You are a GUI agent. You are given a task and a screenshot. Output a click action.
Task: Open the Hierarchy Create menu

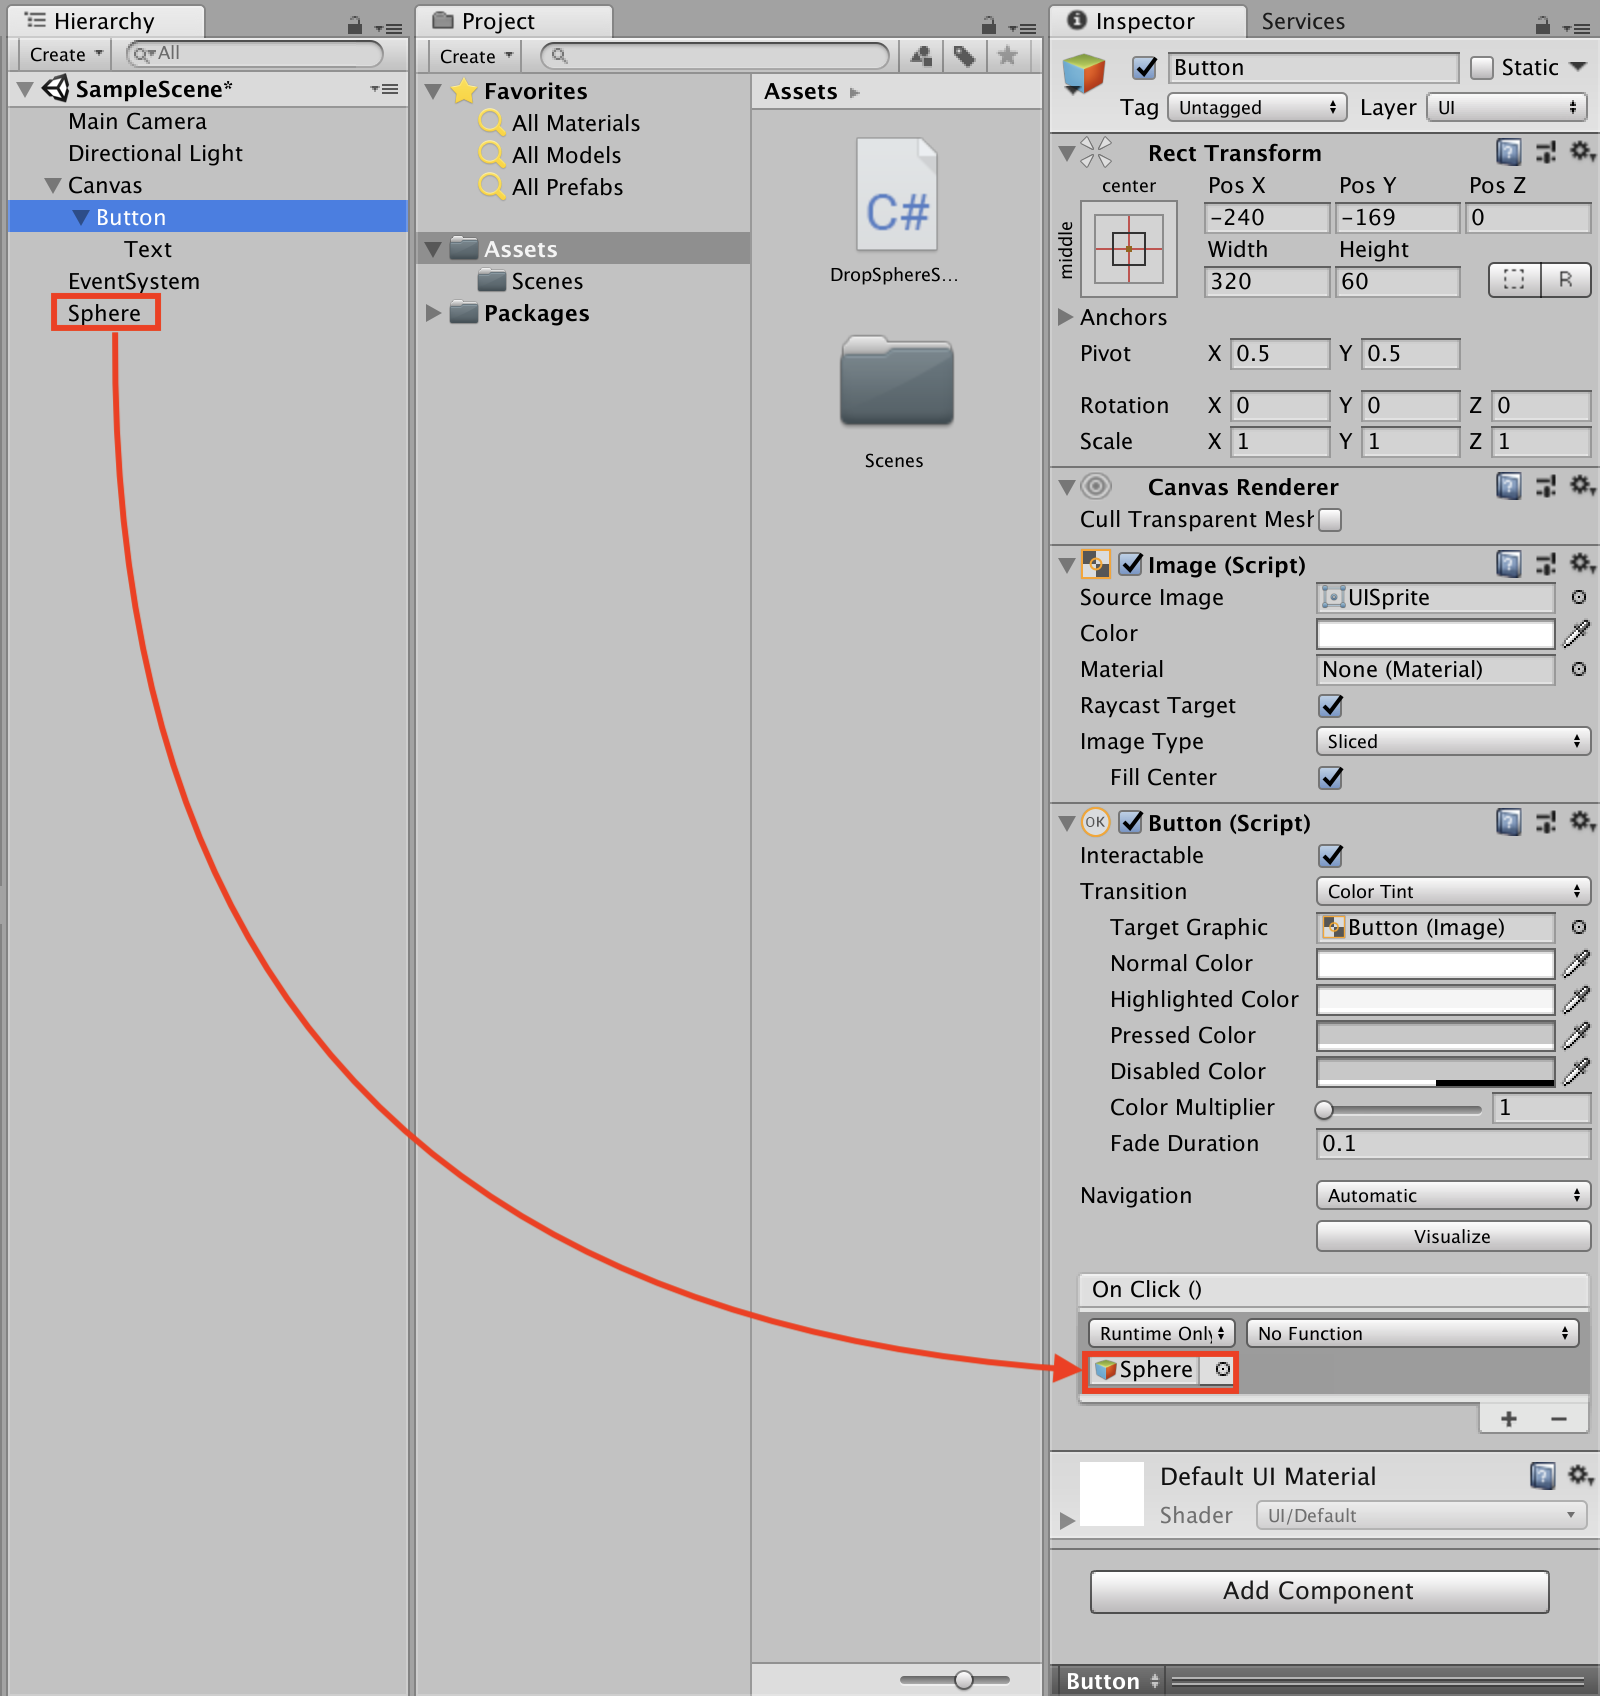pos(66,54)
